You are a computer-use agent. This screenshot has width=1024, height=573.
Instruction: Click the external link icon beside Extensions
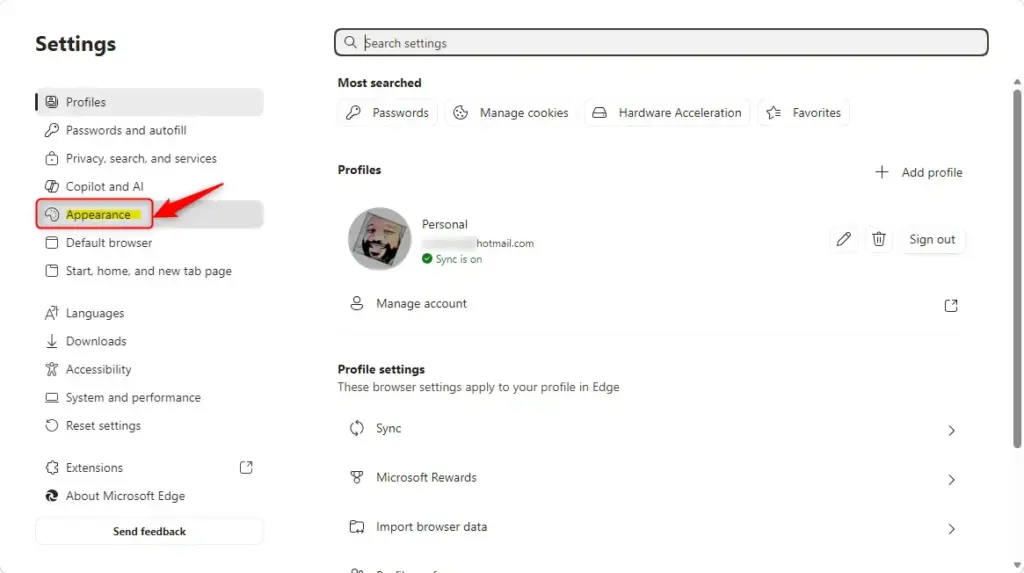point(246,467)
